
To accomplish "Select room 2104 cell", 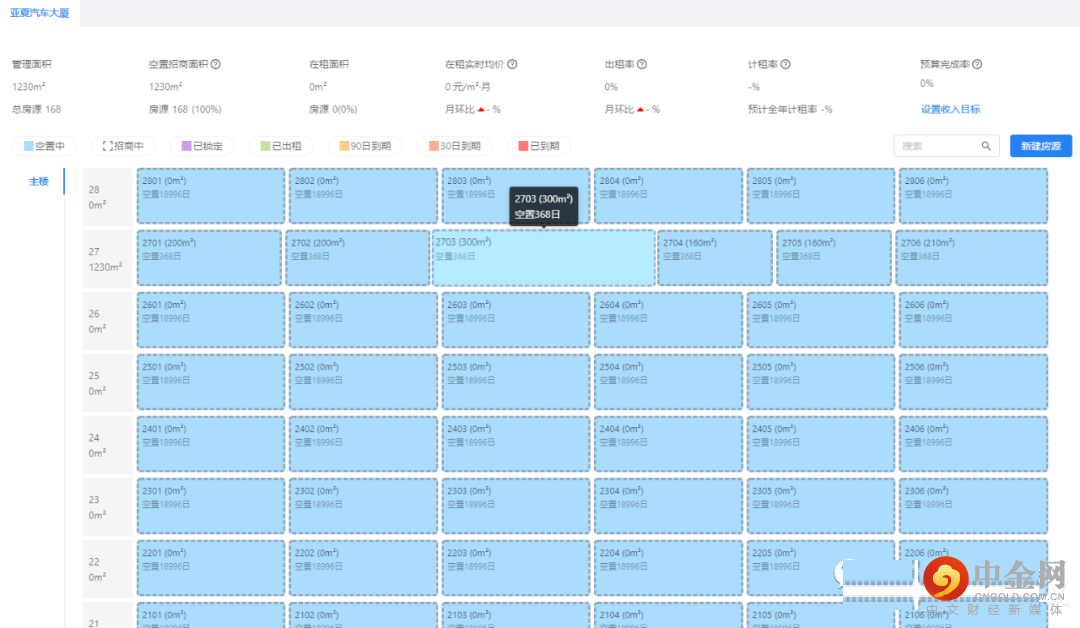I will click(x=668, y=616).
